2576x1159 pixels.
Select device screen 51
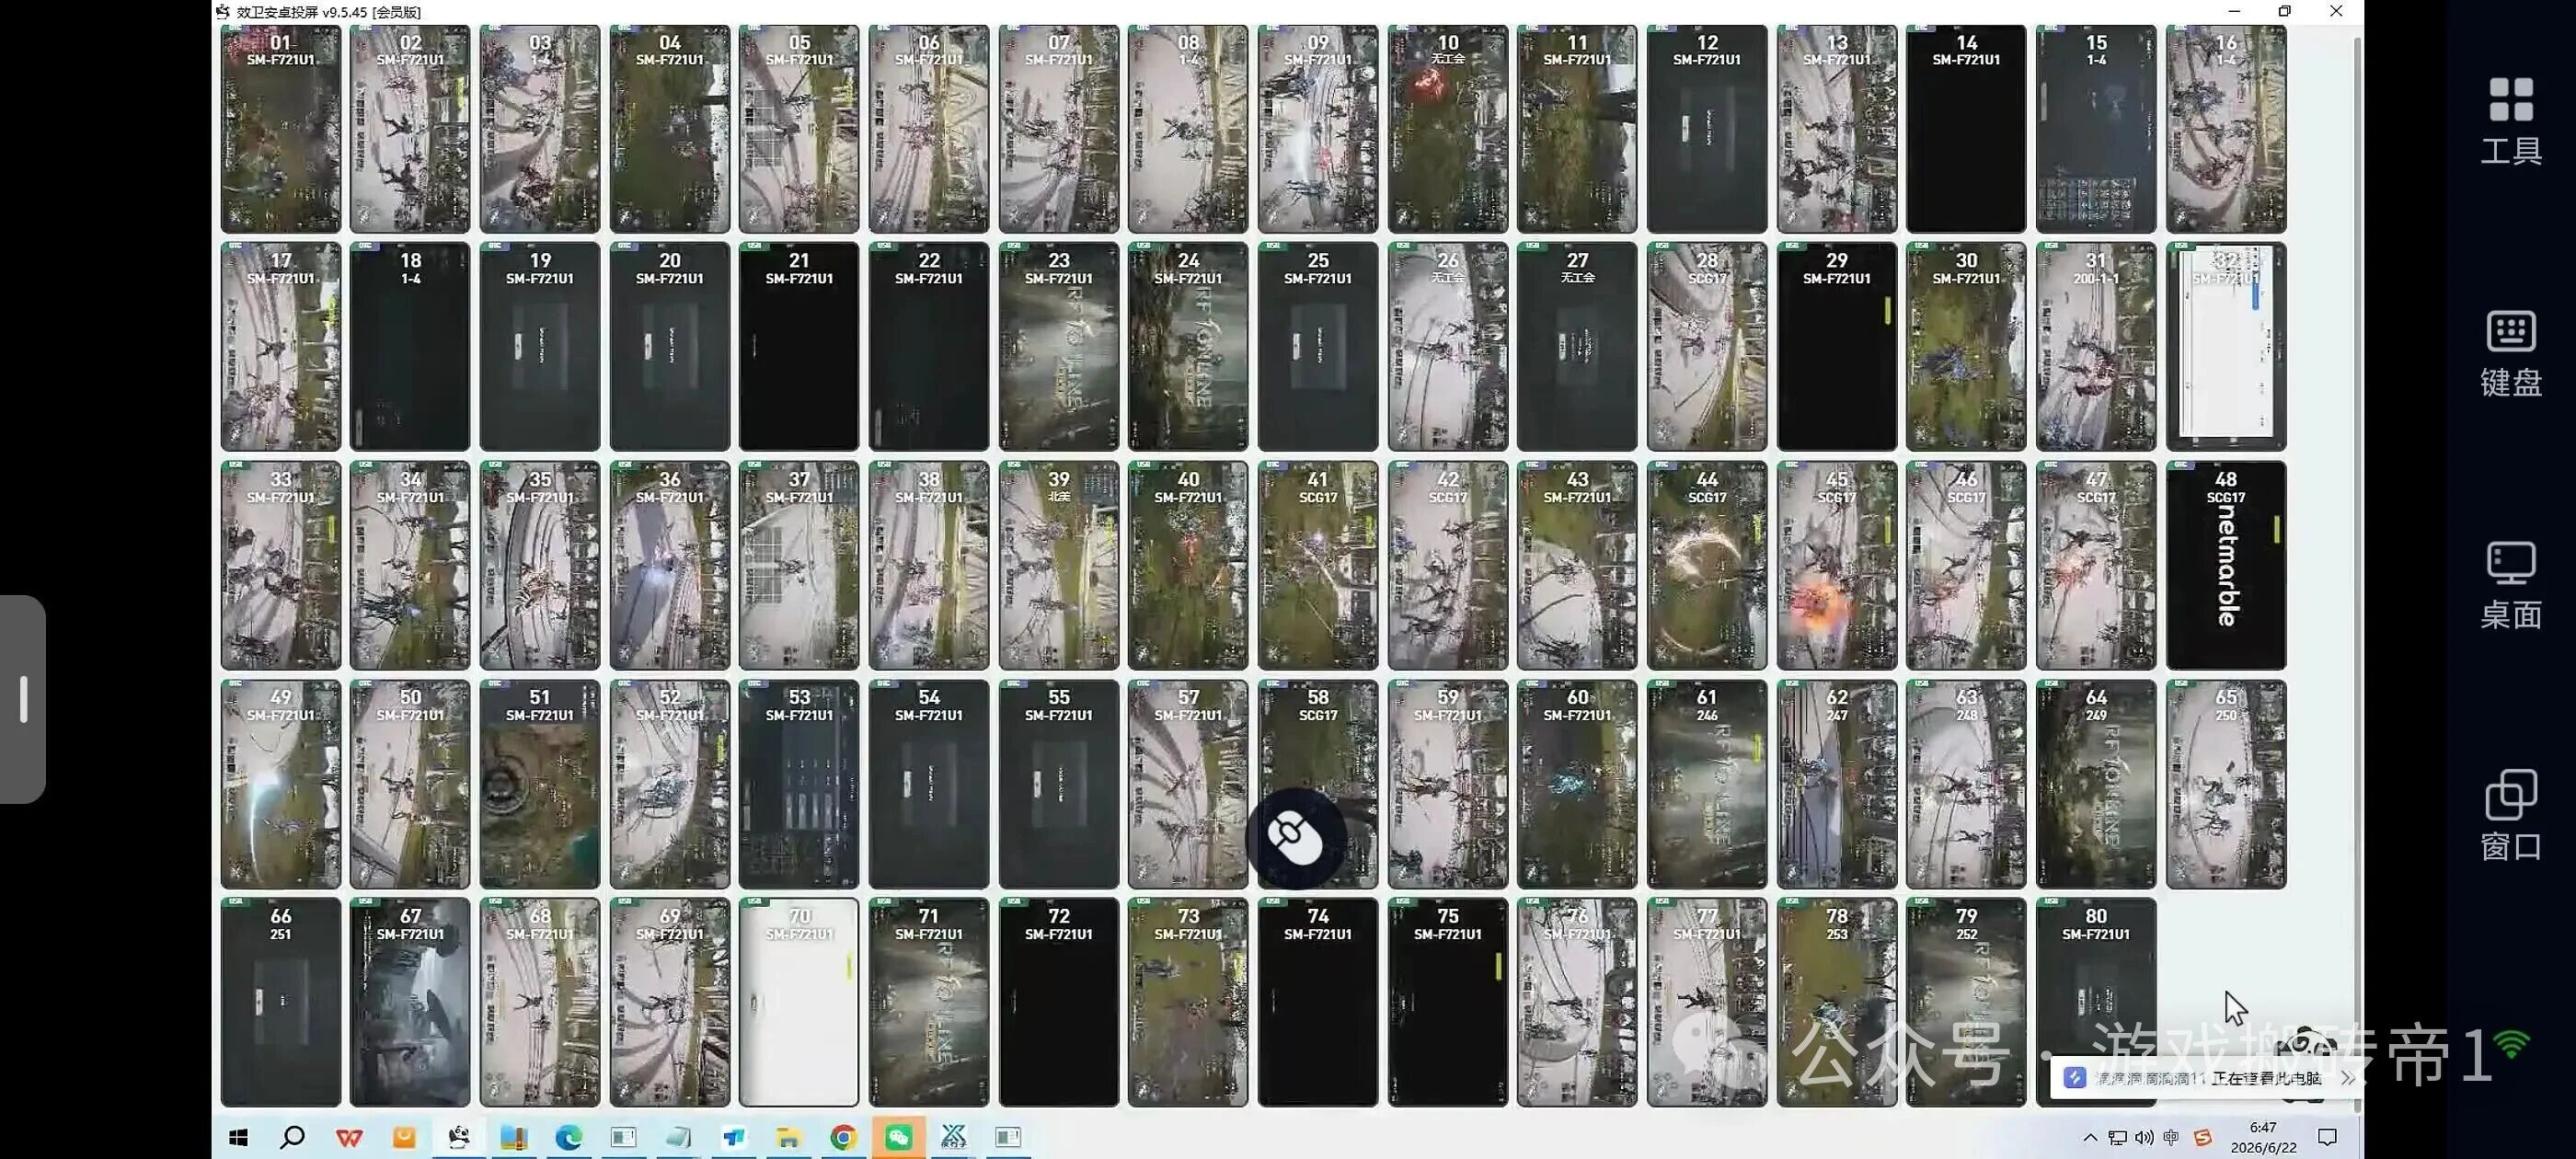coord(540,784)
